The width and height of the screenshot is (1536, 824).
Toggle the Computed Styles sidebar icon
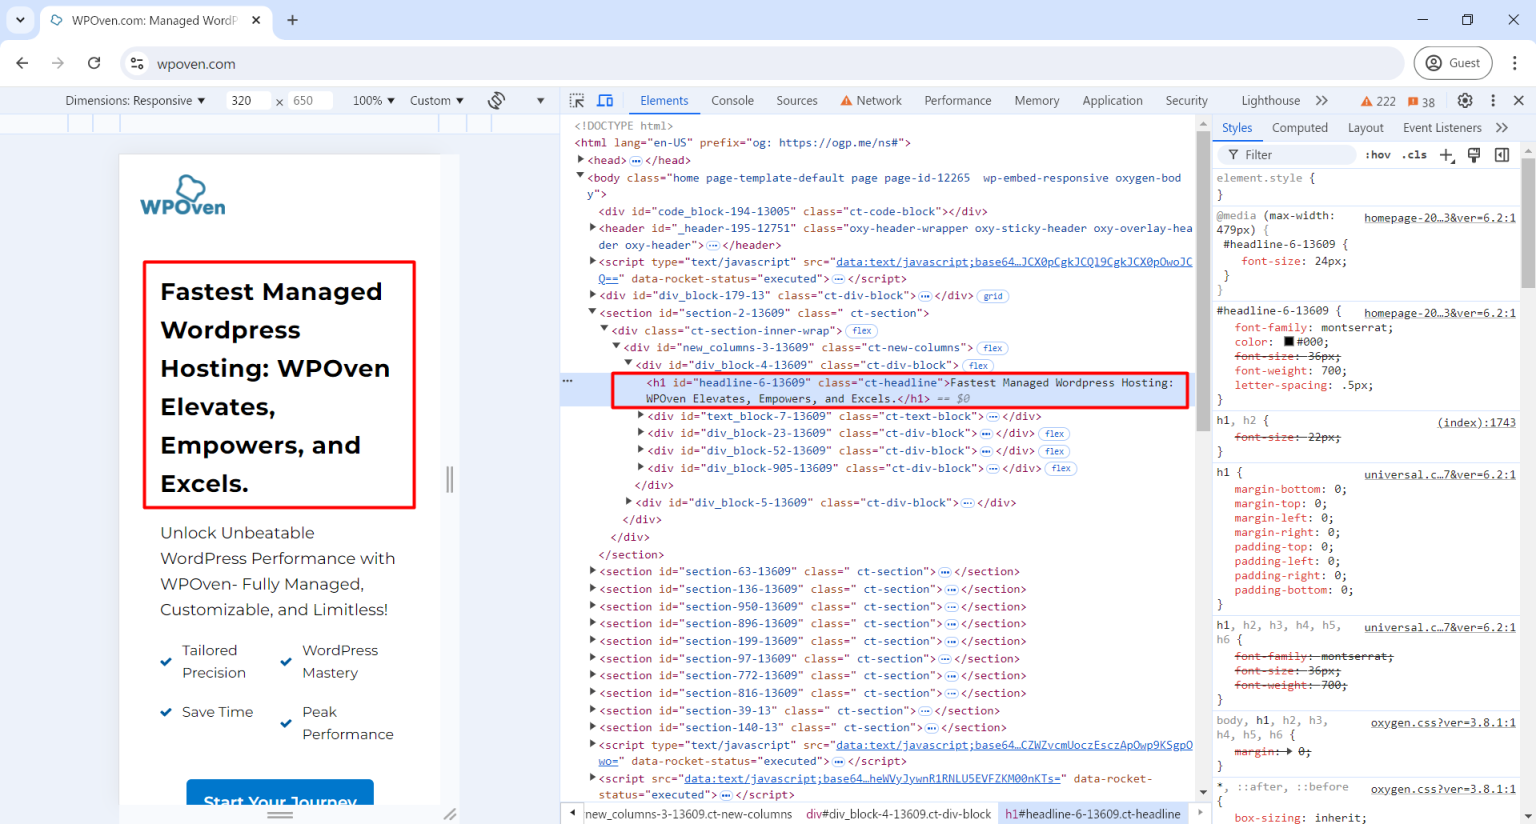(x=1501, y=154)
